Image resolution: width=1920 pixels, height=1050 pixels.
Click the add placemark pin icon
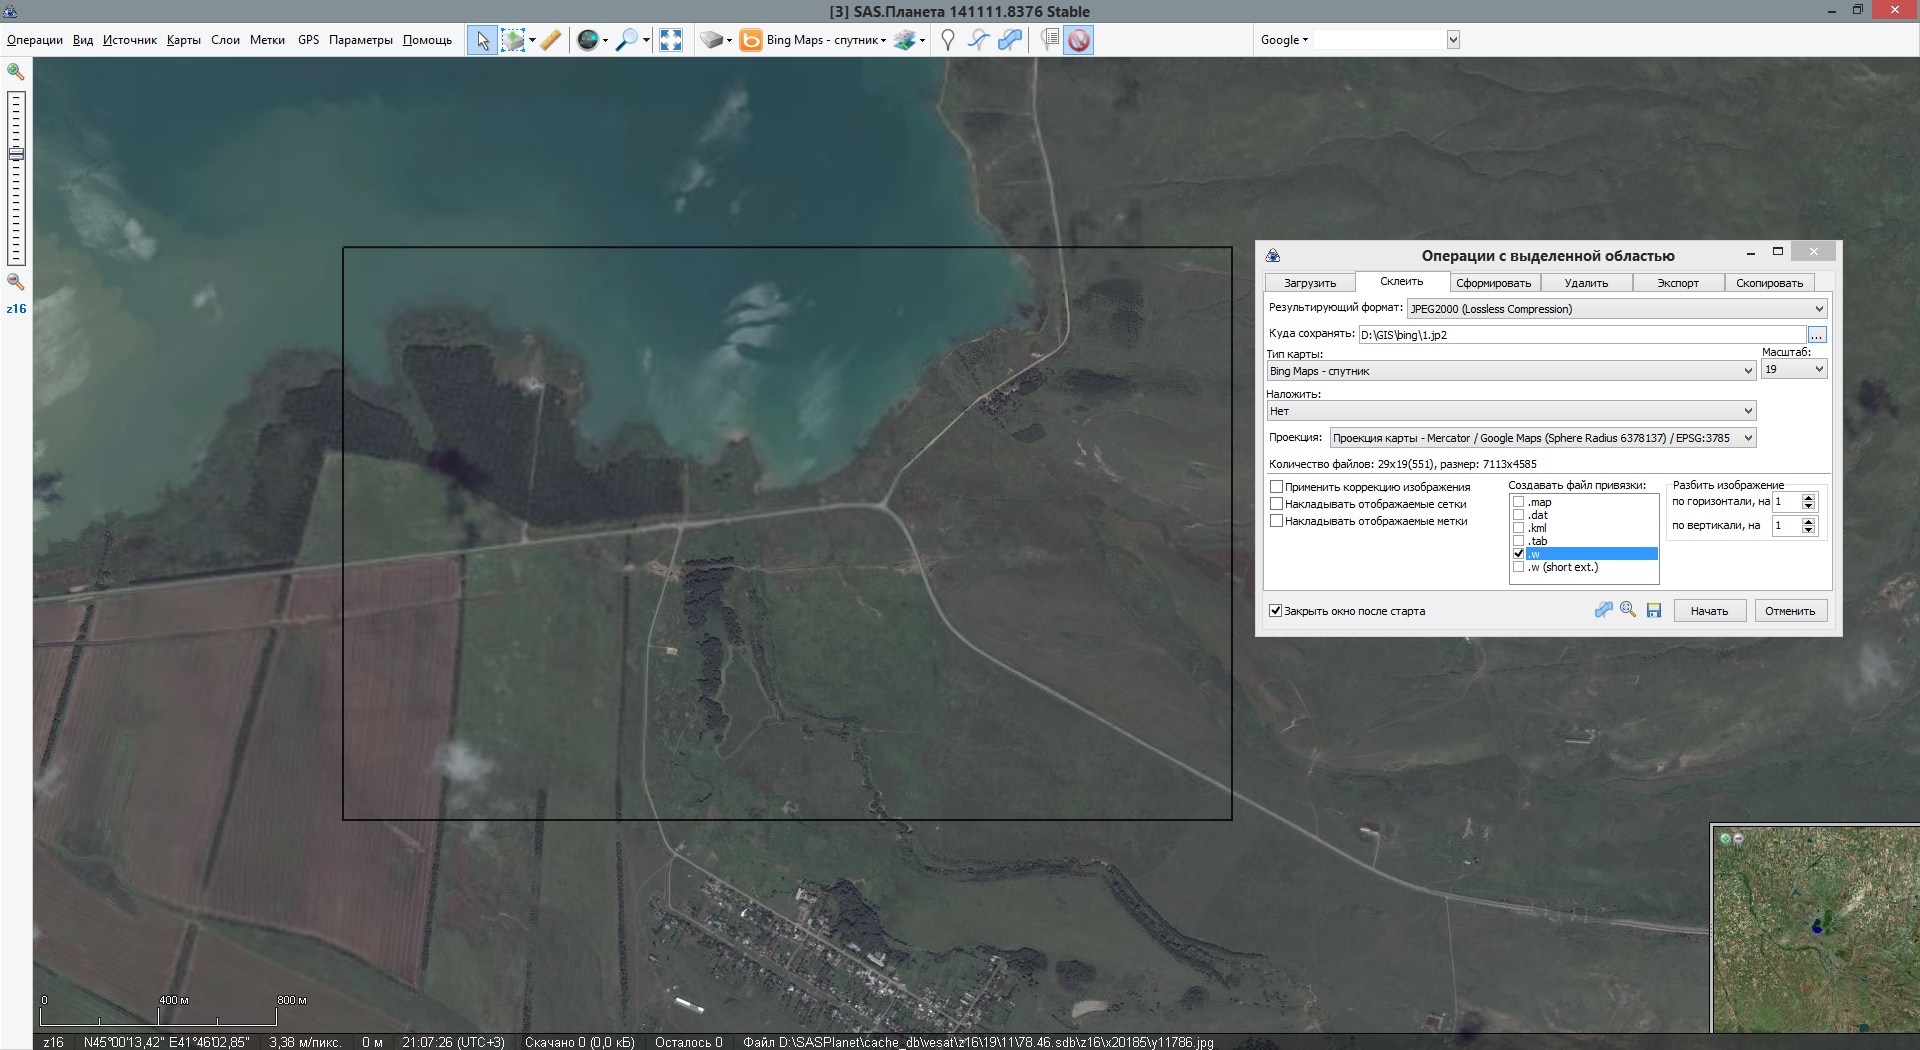pos(948,40)
